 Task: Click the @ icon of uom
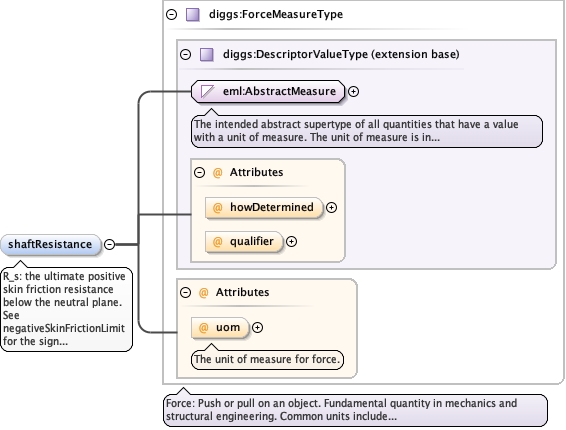click(204, 327)
